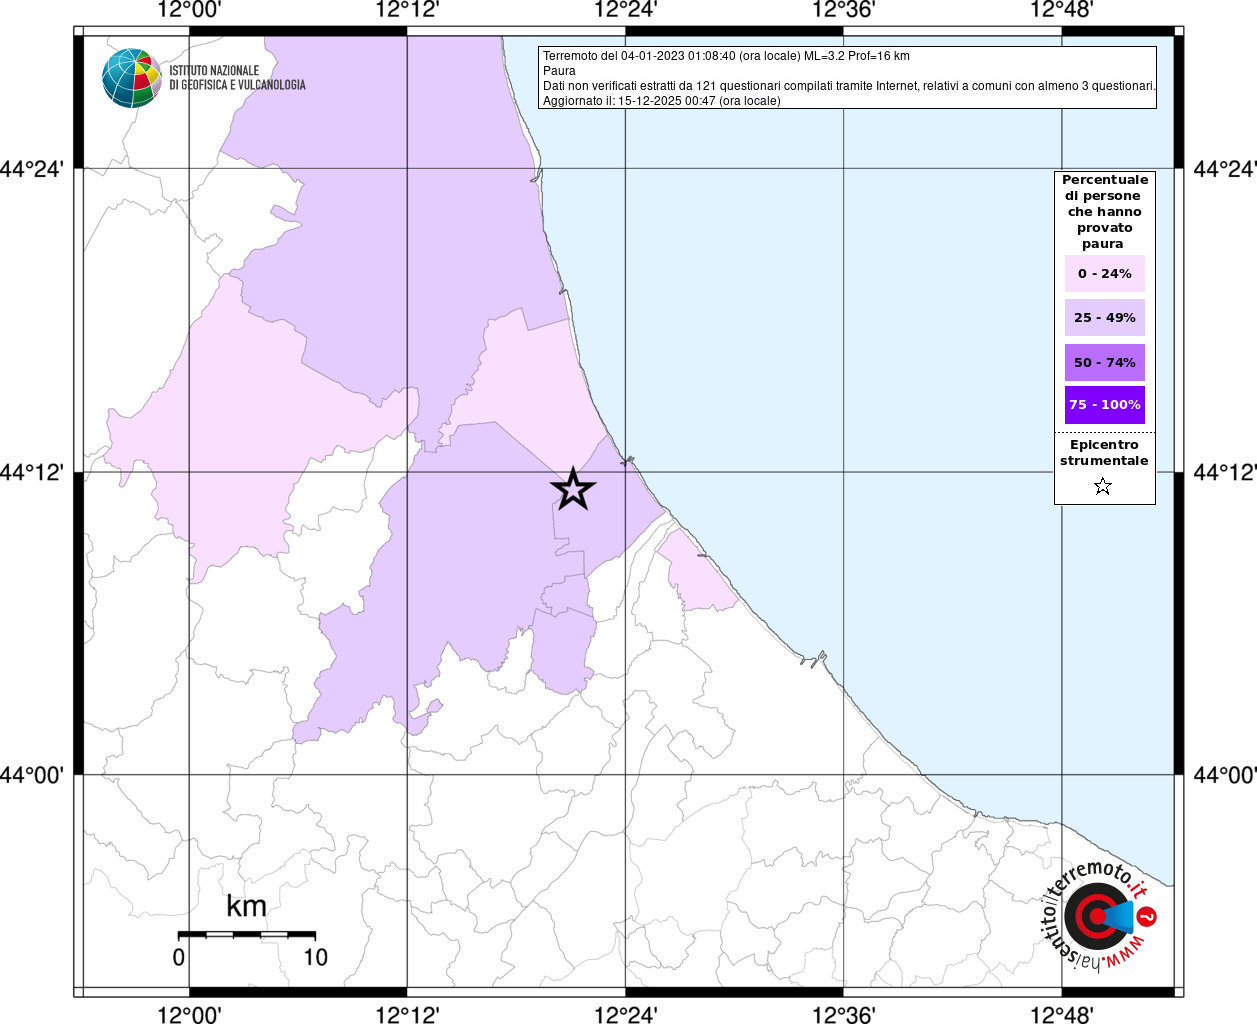The width and height of the screenshot is (1257, 1024).
Task: Click the top axis label 12°48'
Action: 1062,10
